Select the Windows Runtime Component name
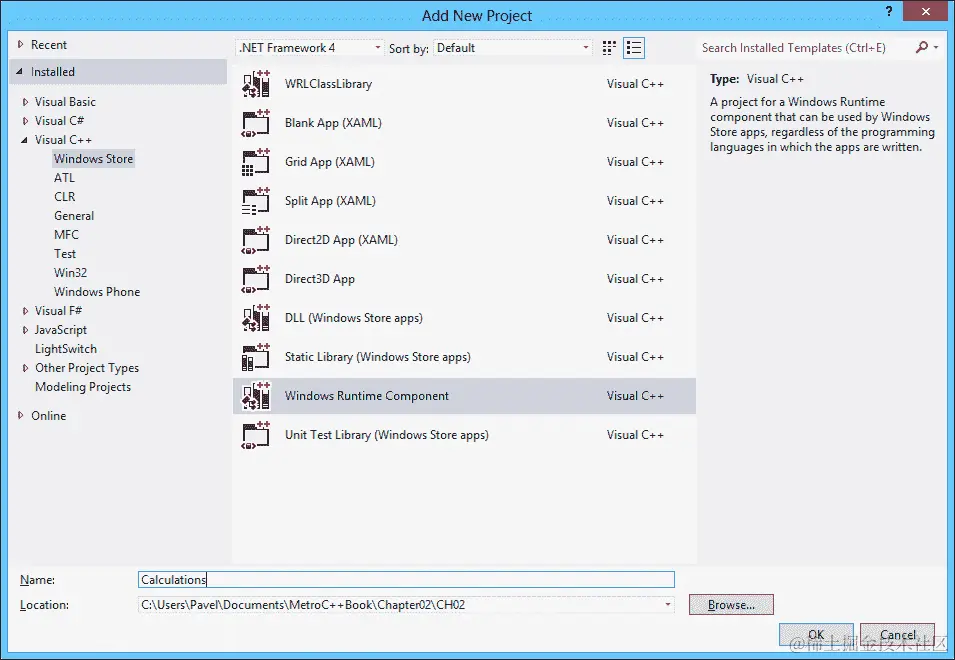955x660 pixels. [367, 396]
